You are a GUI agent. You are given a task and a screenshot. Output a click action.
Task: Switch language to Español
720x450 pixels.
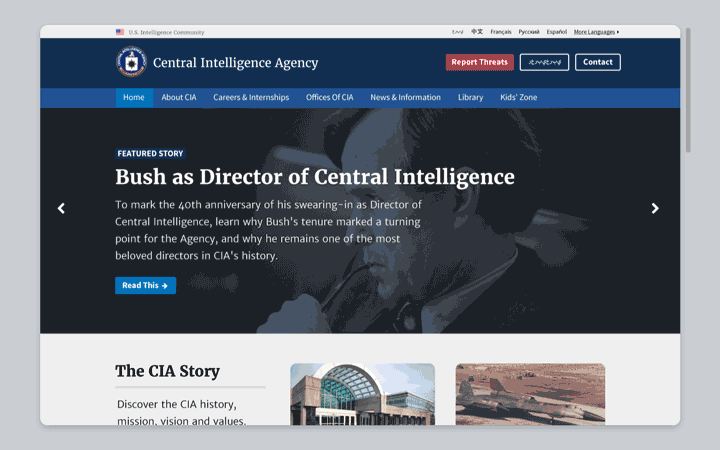(x=557, y=32)
